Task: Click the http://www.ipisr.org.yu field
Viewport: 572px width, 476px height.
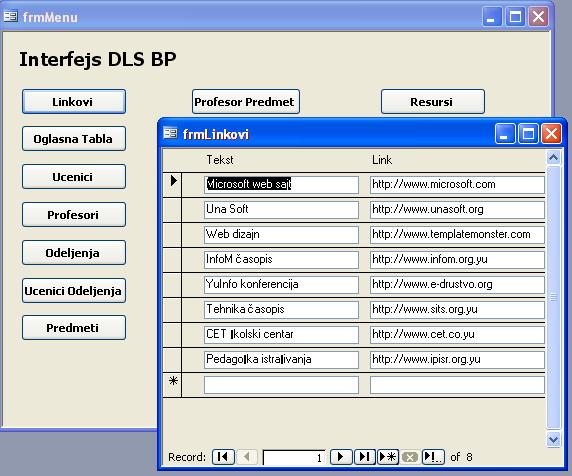Action: point(457,360)
